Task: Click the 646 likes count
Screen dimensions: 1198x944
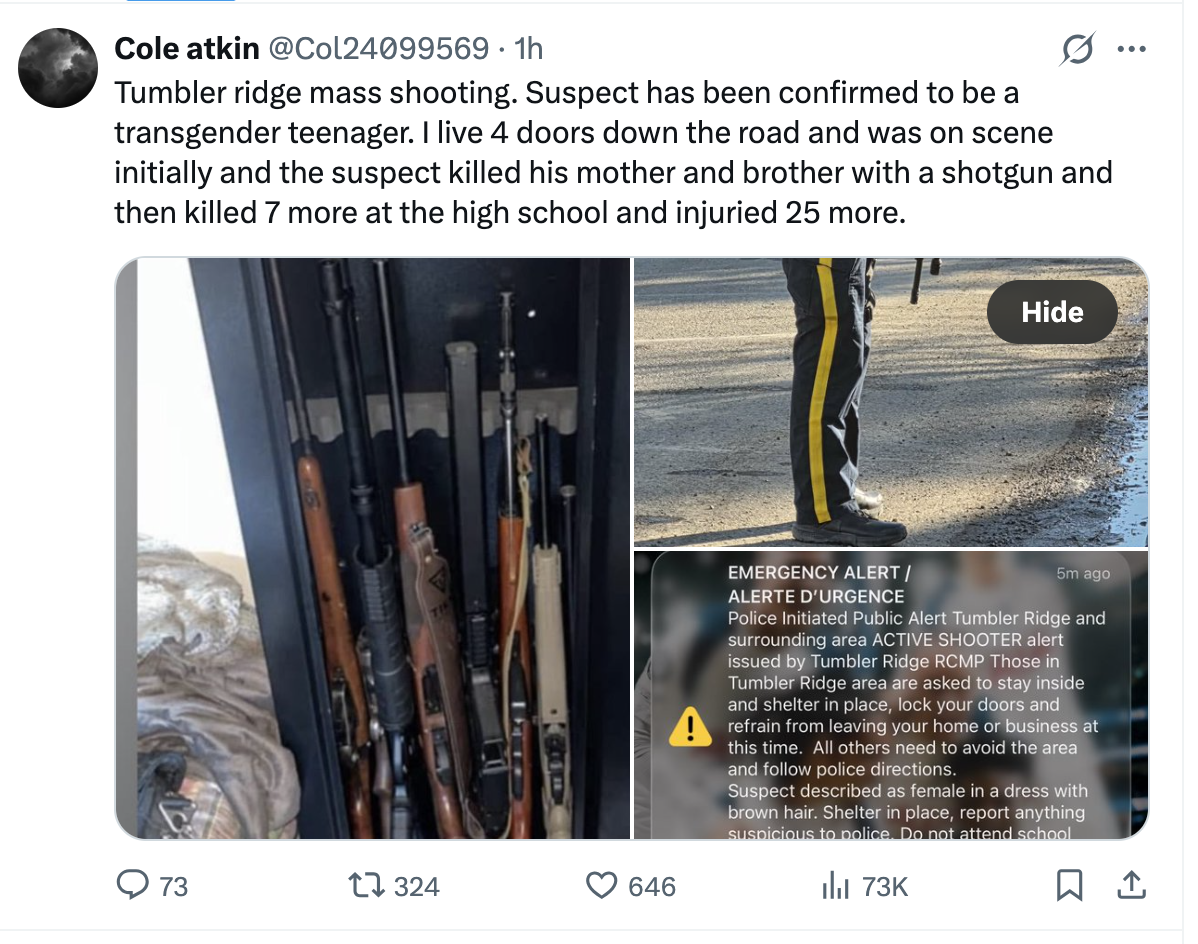Action: click(x=651, y=886)
